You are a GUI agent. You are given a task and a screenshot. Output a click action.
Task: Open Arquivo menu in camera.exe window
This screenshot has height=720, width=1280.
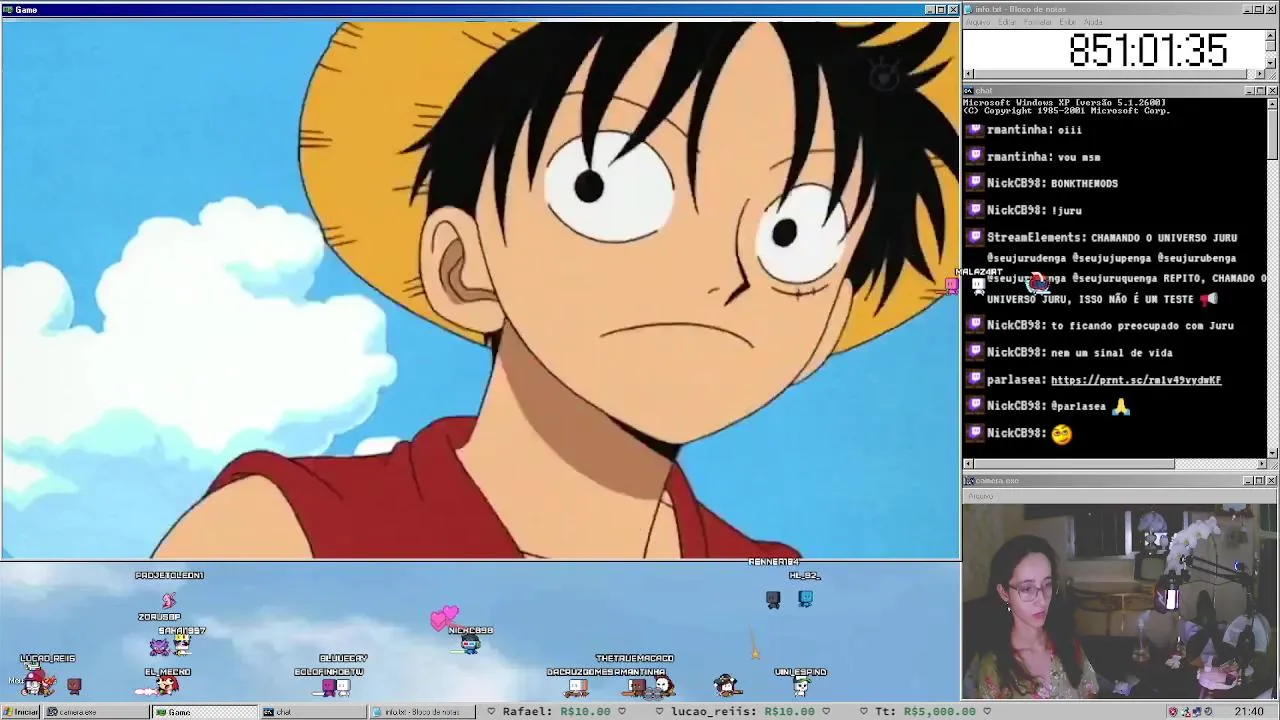pos(981,496)
